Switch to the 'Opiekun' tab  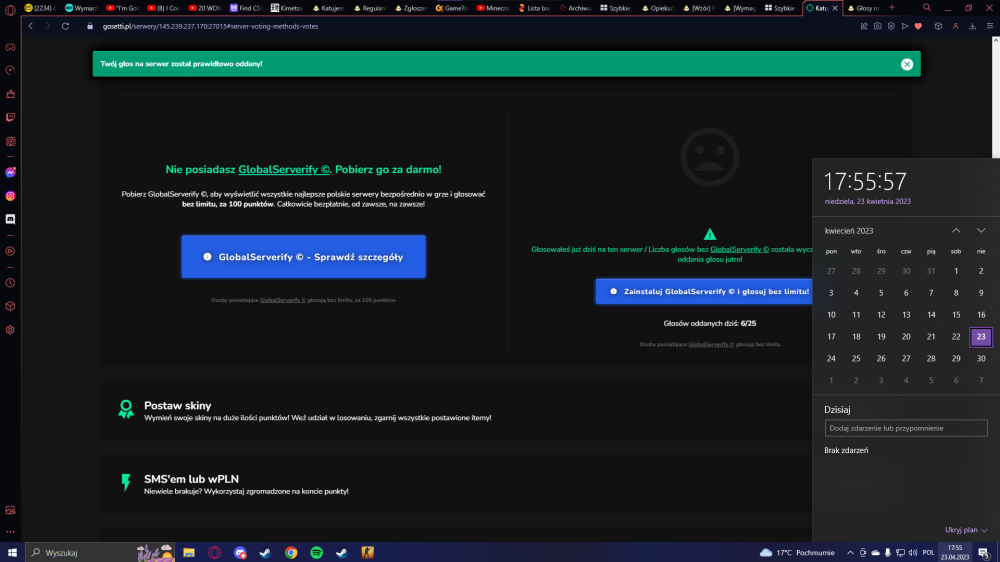(658, 8)
